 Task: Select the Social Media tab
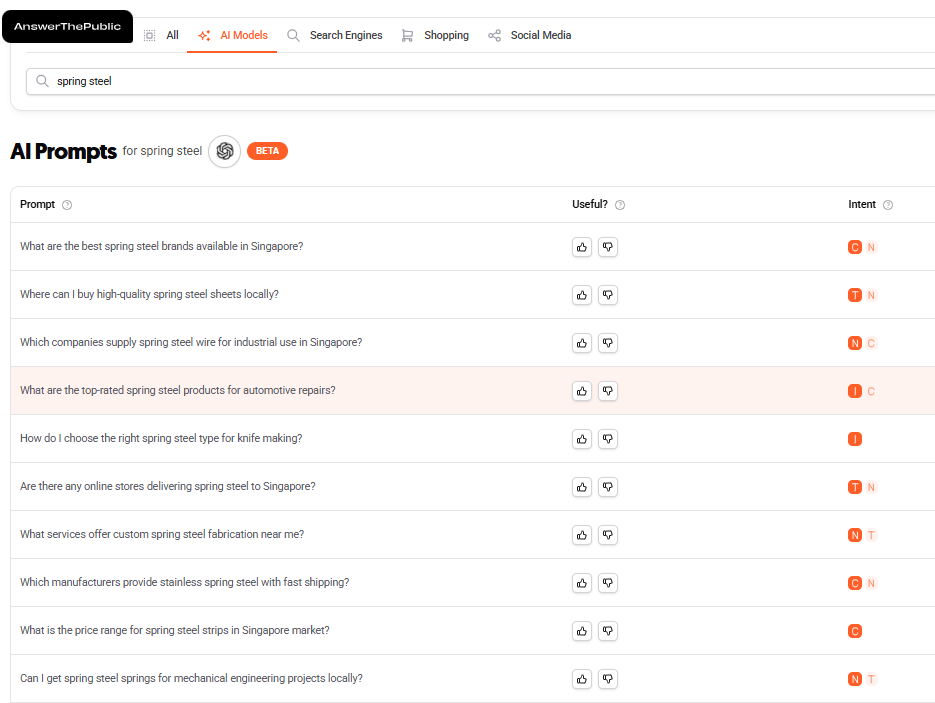pos(530,35)
